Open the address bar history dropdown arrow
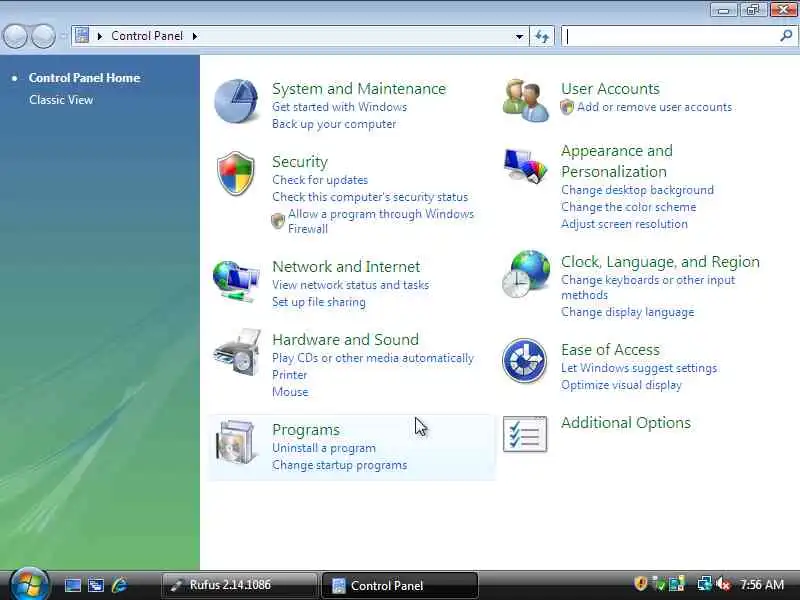This screenshot has width=800, height=600. [519, 36]
